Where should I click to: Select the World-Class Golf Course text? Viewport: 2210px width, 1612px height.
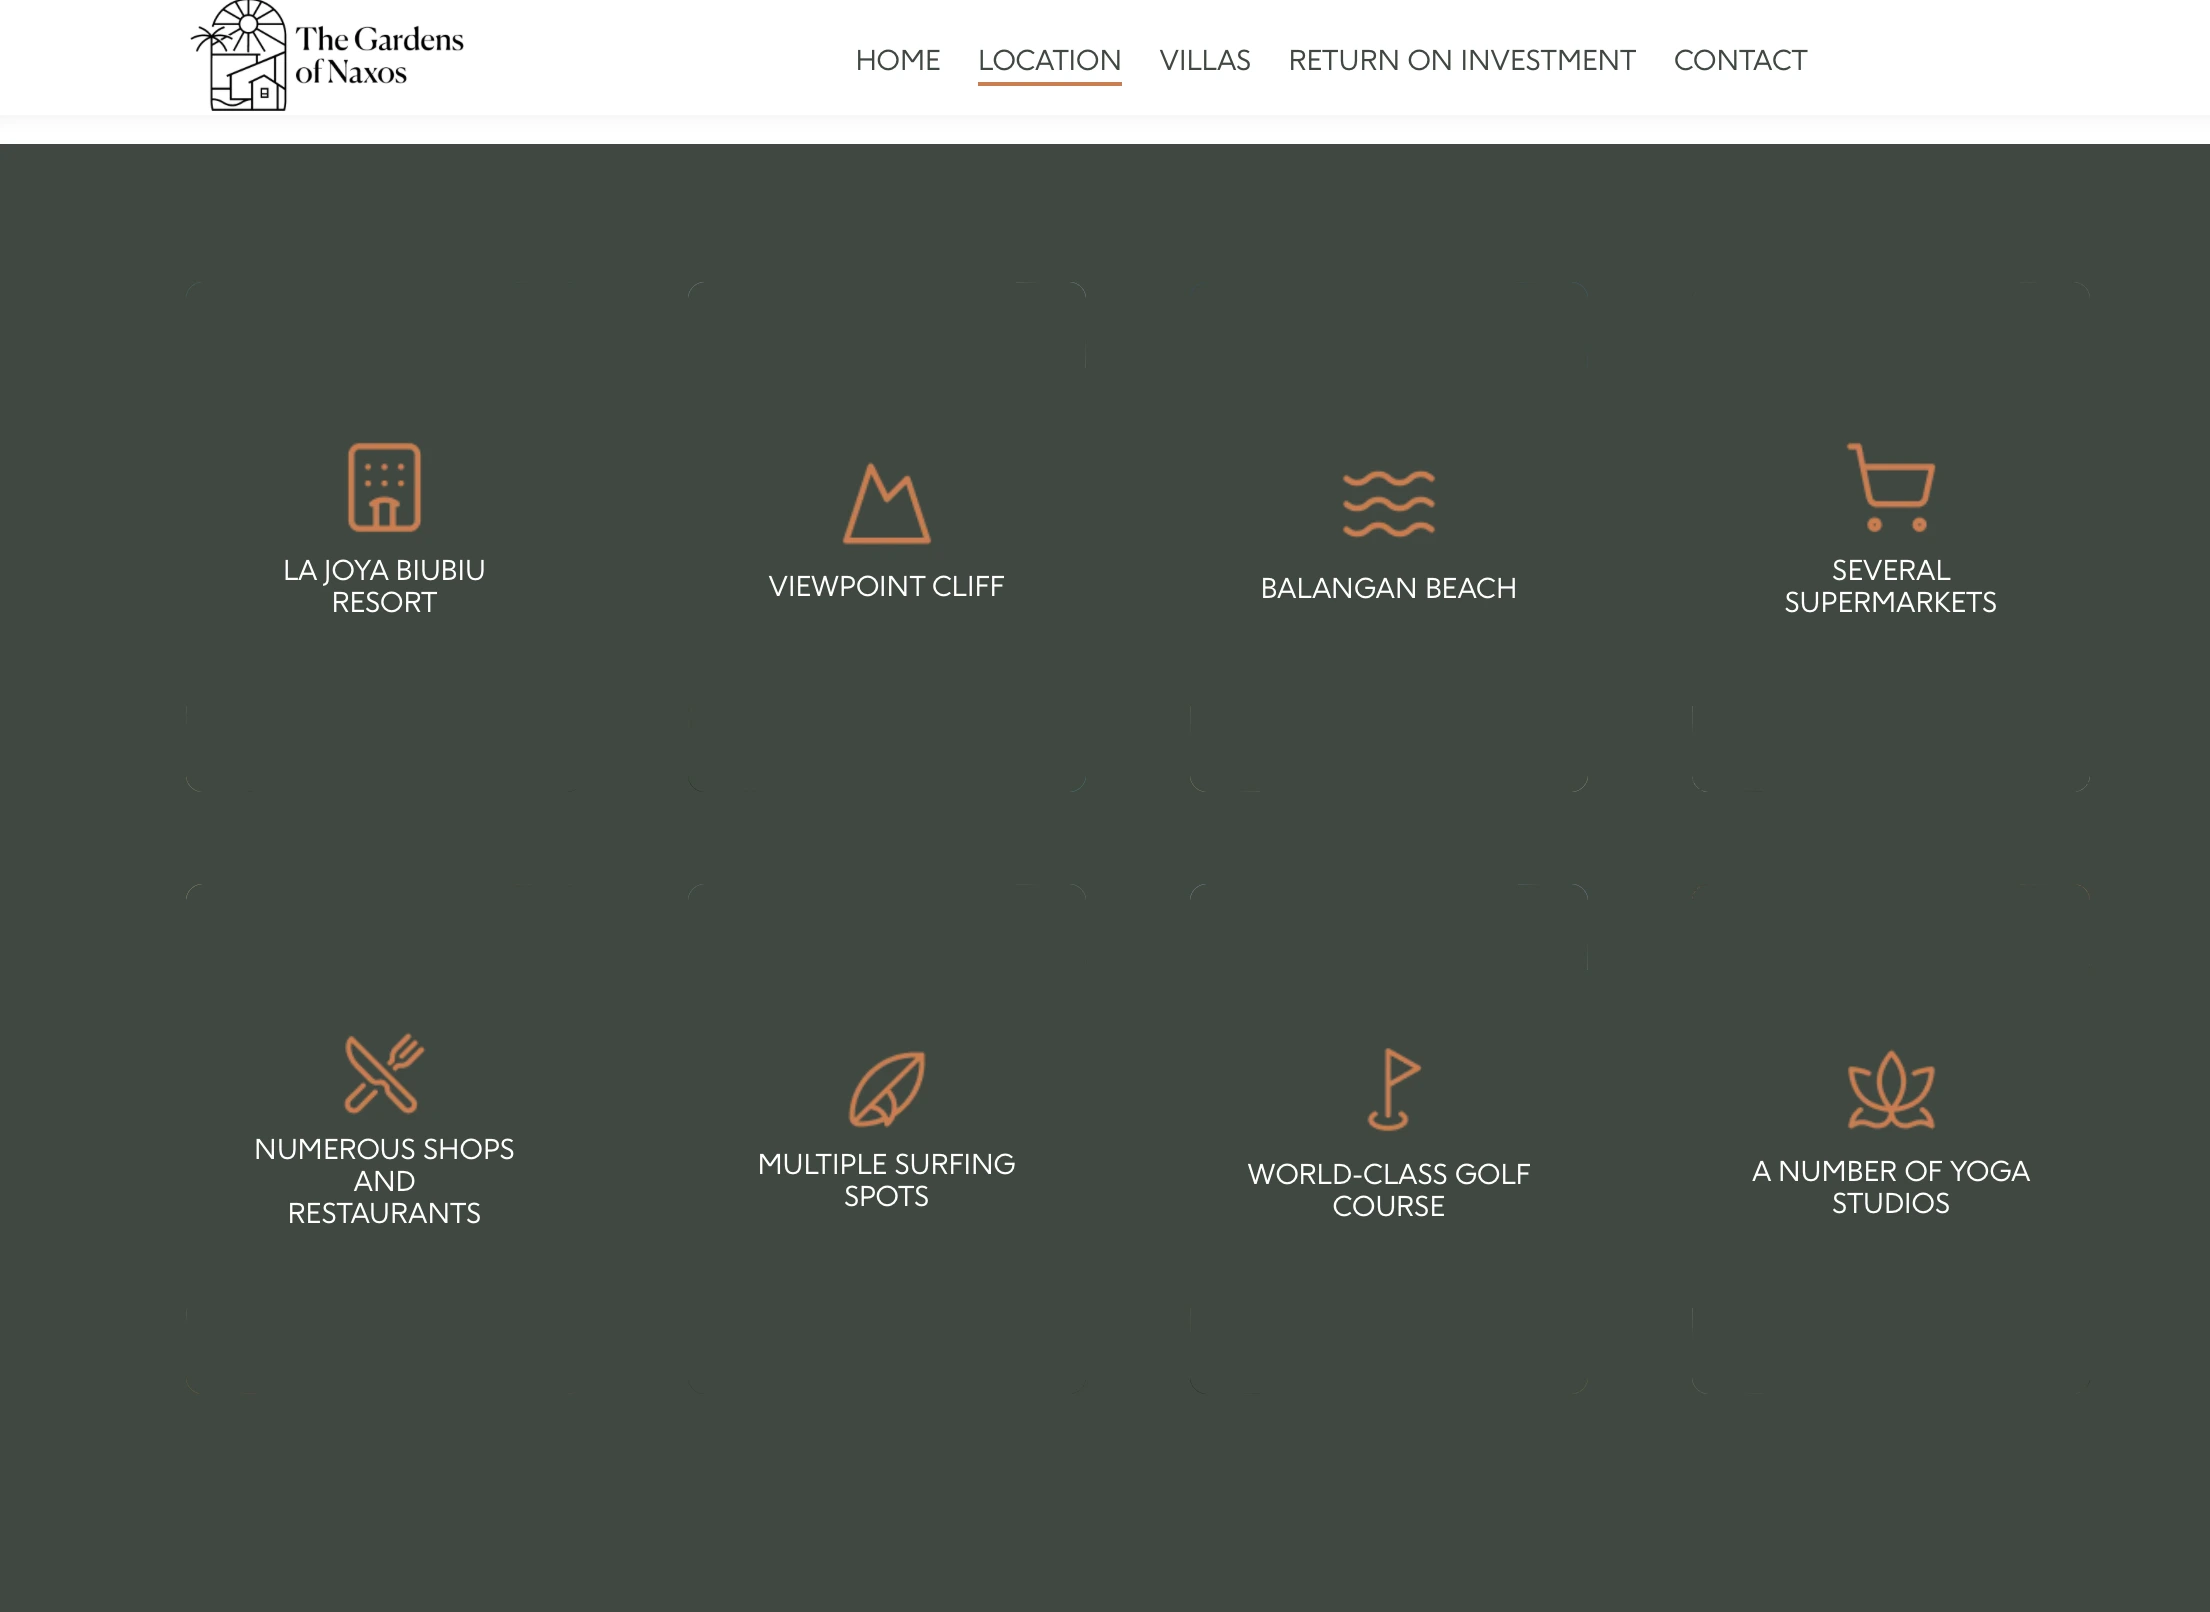pyautogui.click(x=1388, y=1190)
